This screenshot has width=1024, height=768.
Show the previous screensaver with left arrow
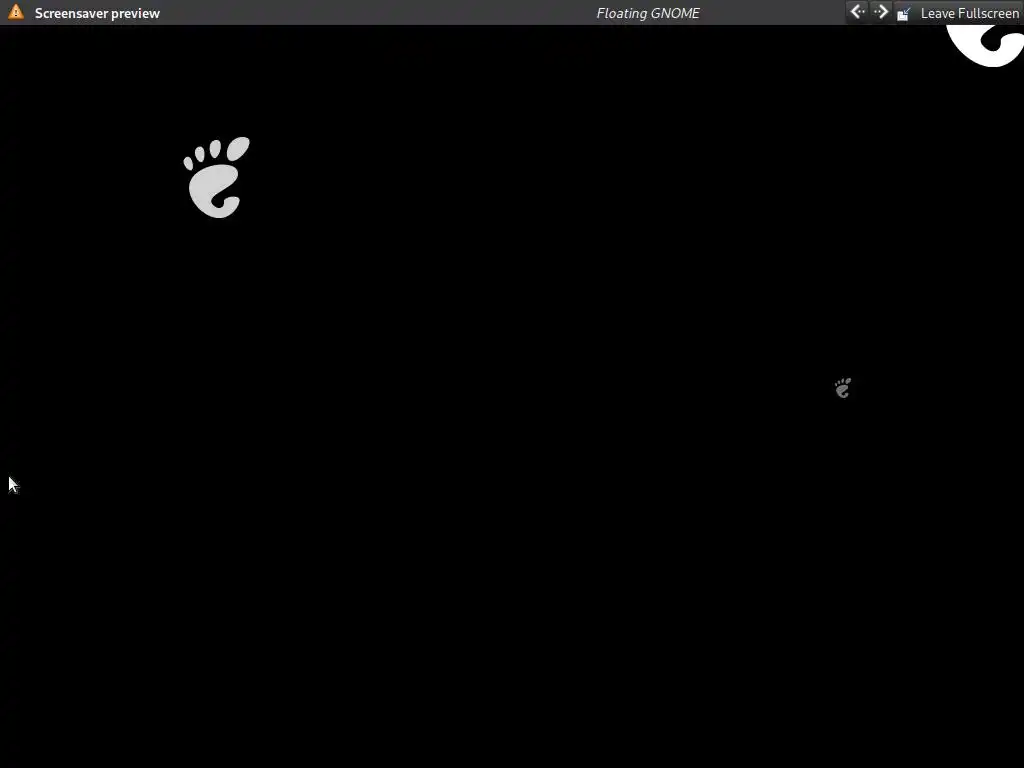857,12
